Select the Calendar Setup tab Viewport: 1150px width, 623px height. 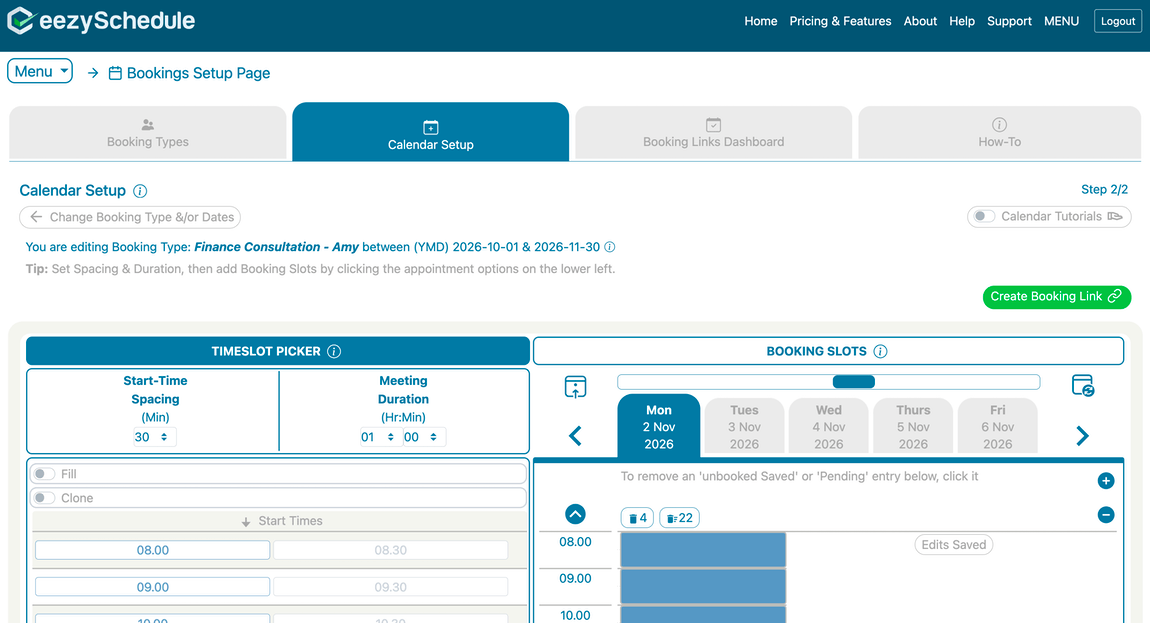click(x=431, y=133)
